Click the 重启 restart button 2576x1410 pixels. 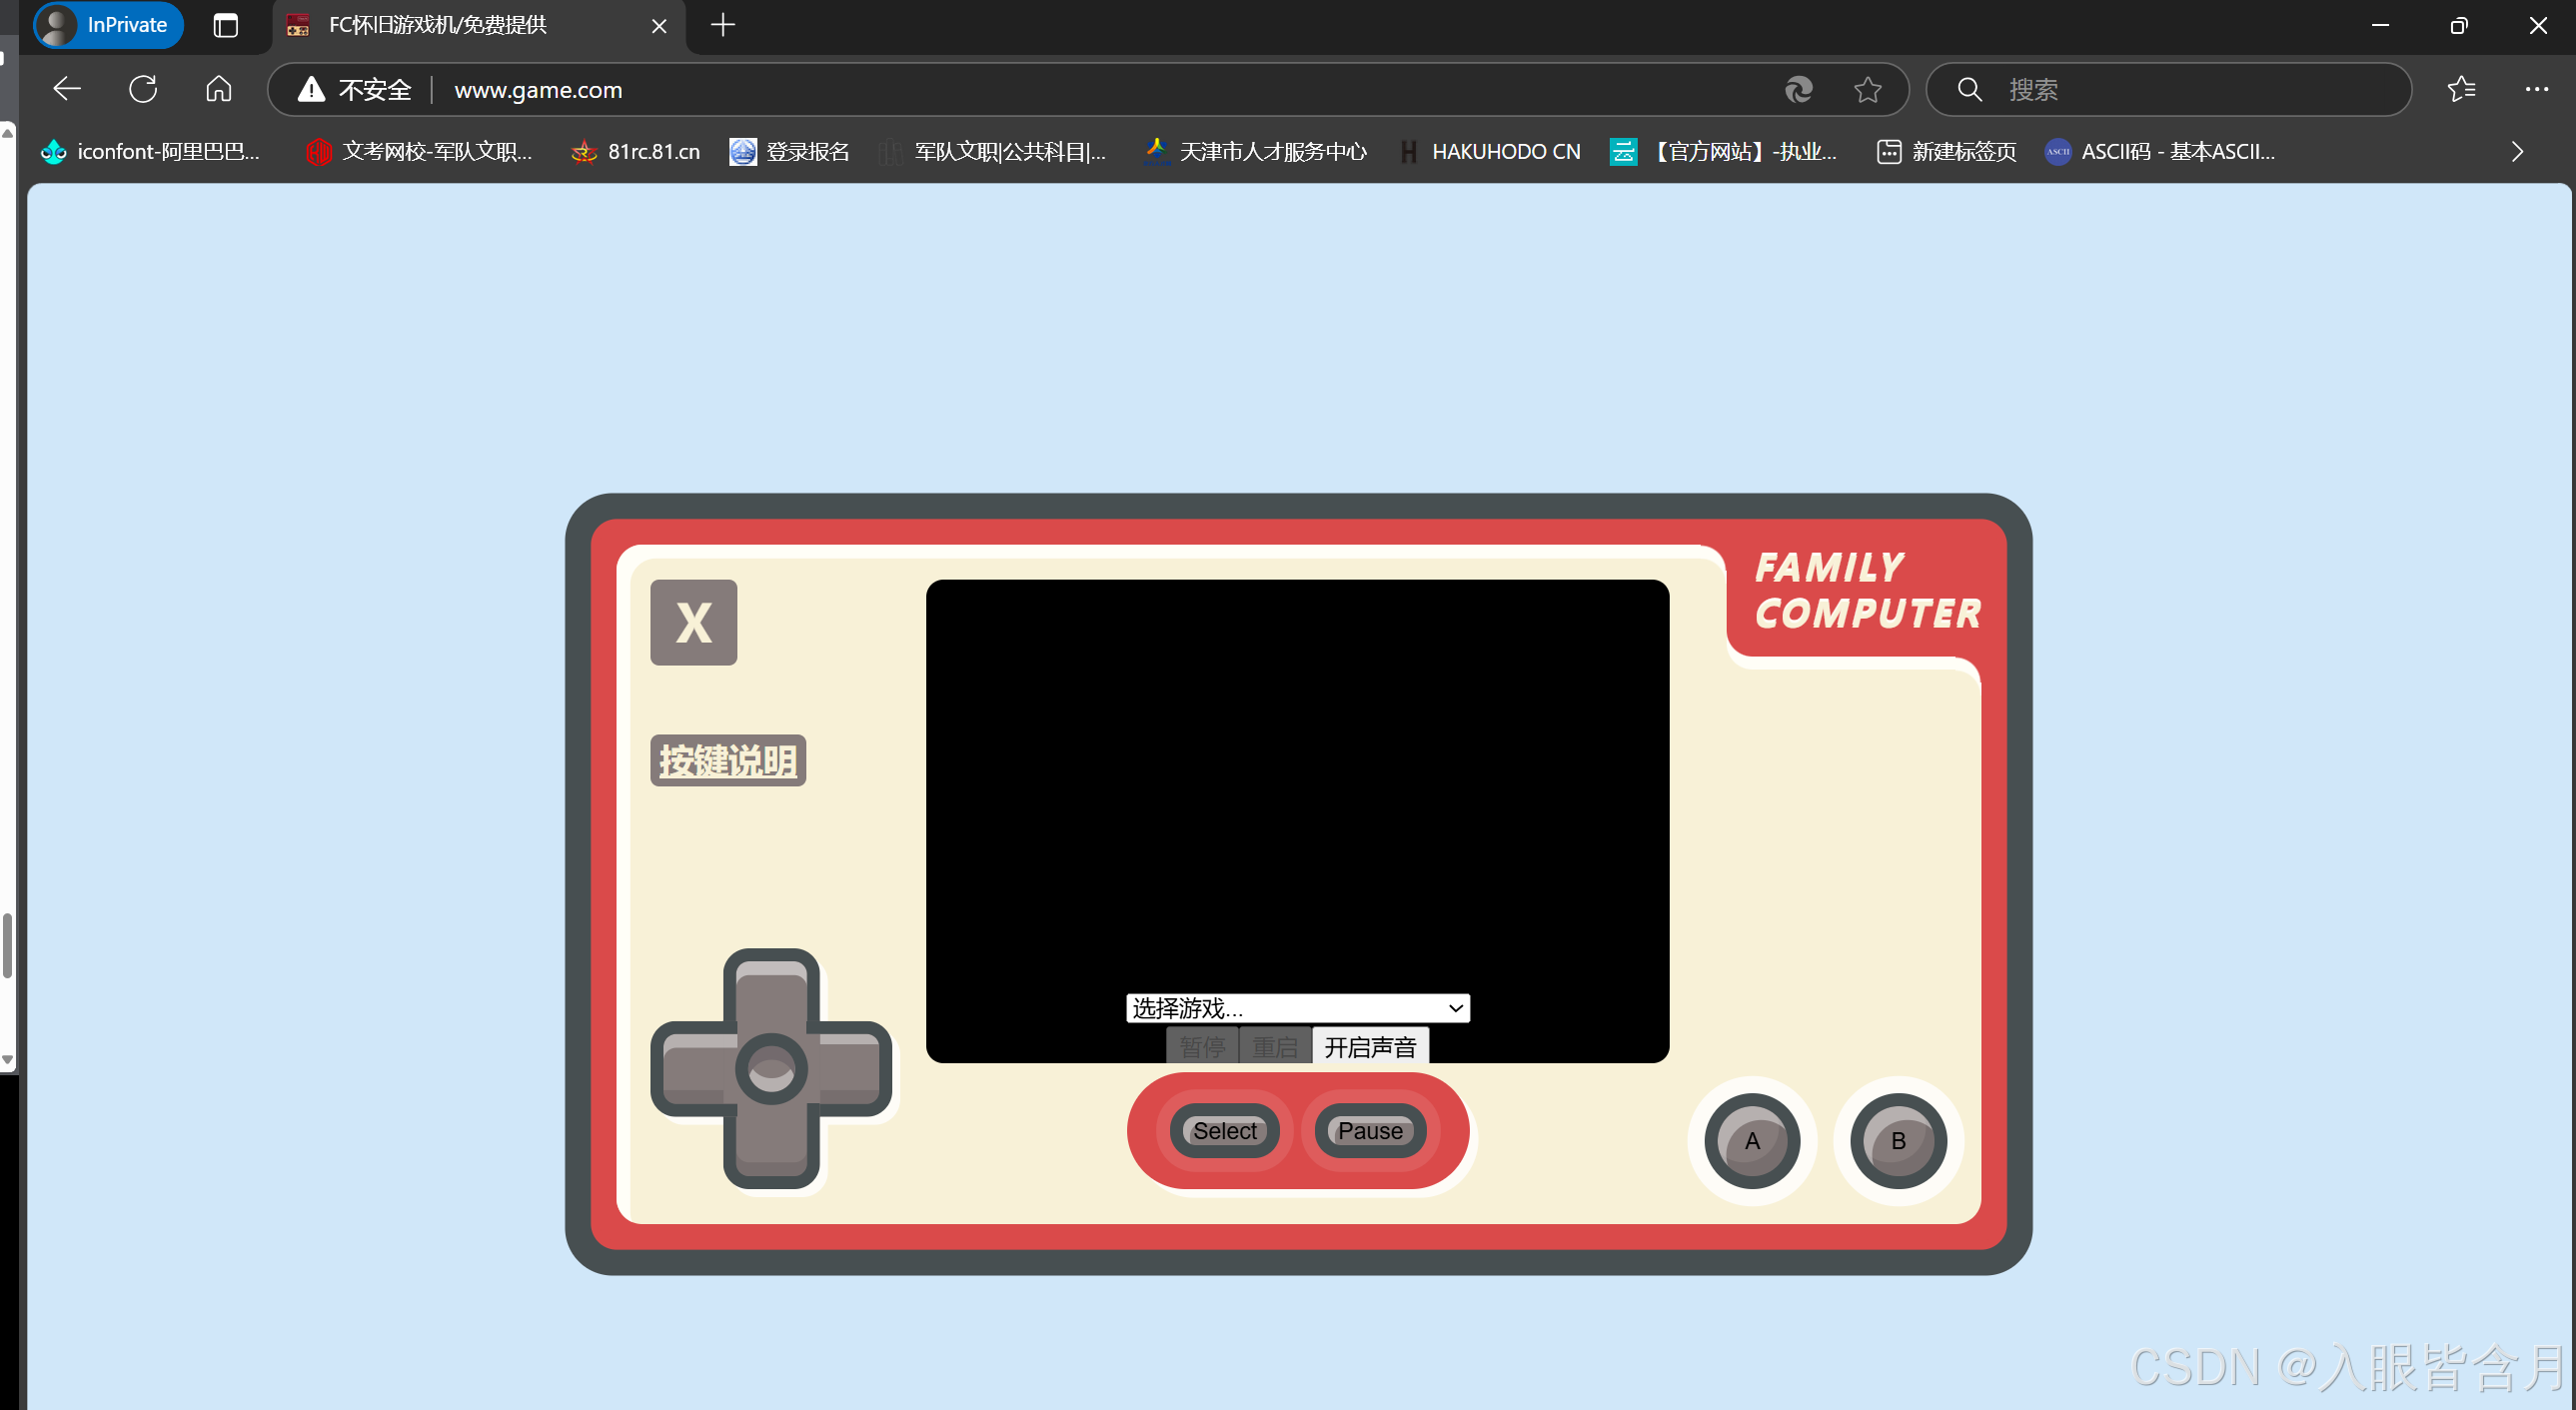tap(1274, 1046)
